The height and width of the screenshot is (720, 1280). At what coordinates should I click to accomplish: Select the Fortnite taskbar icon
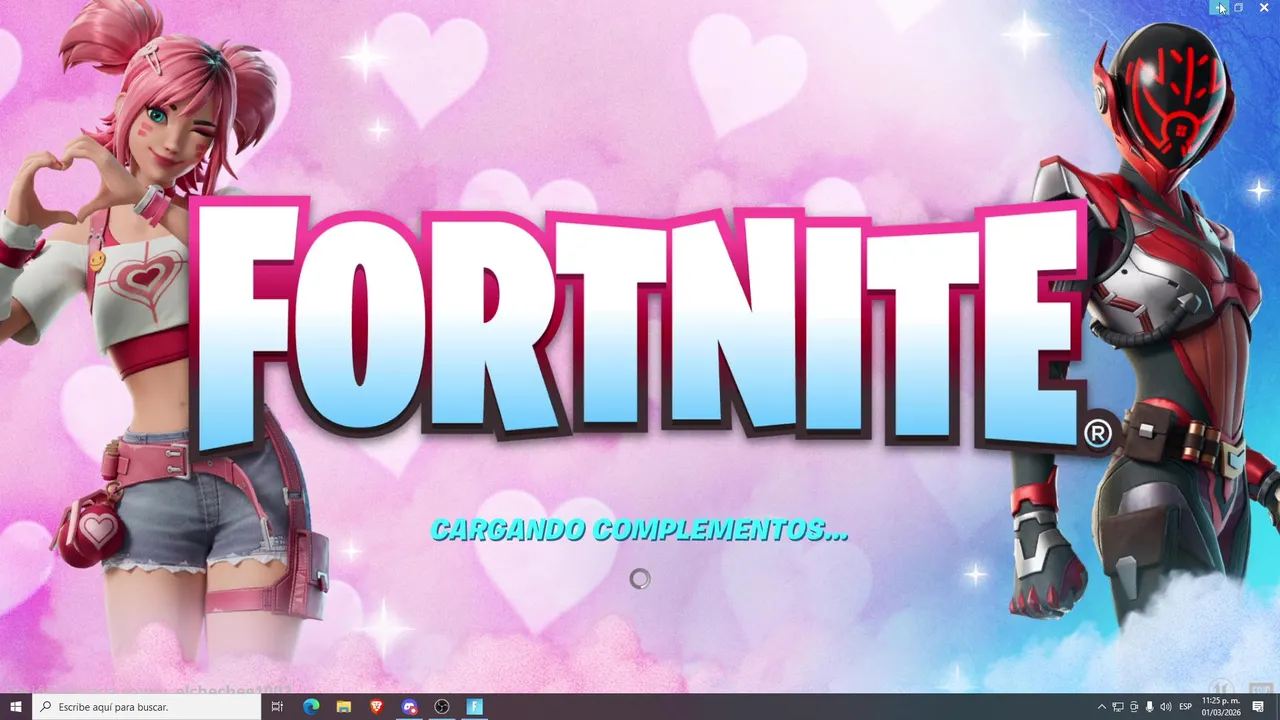click(x=475, y=707)
